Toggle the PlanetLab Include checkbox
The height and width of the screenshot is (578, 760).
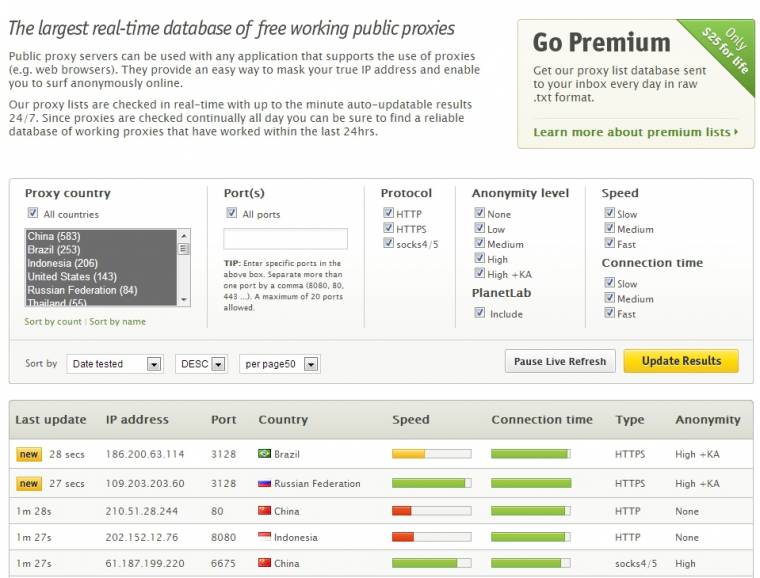(479, 312)
